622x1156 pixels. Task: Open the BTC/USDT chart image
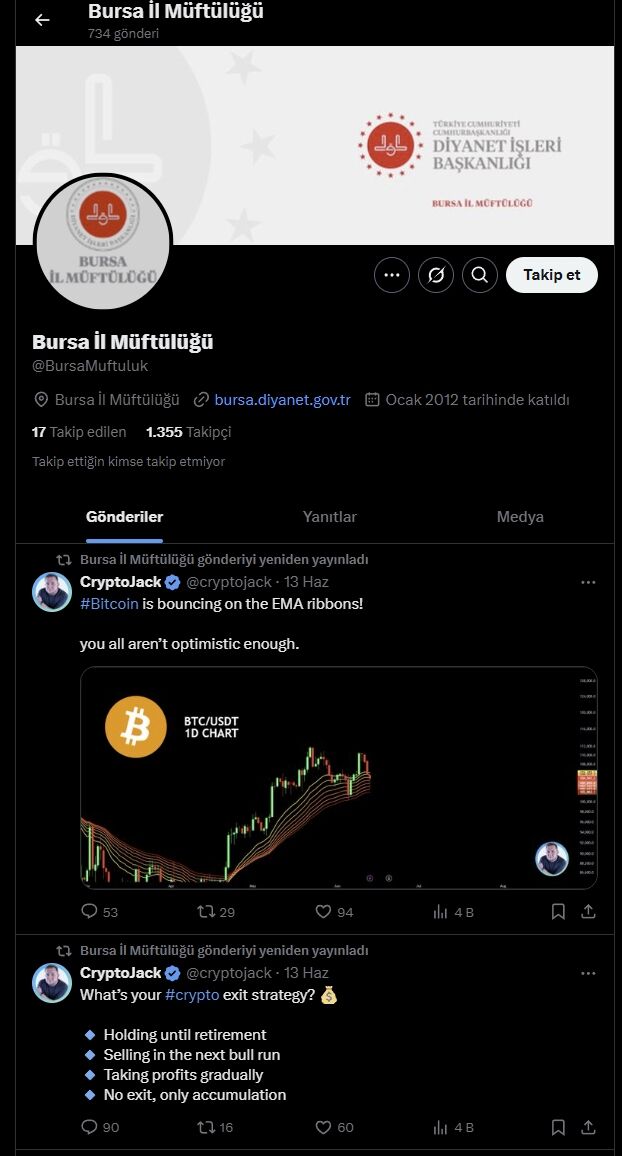click(x=338, y=778)
